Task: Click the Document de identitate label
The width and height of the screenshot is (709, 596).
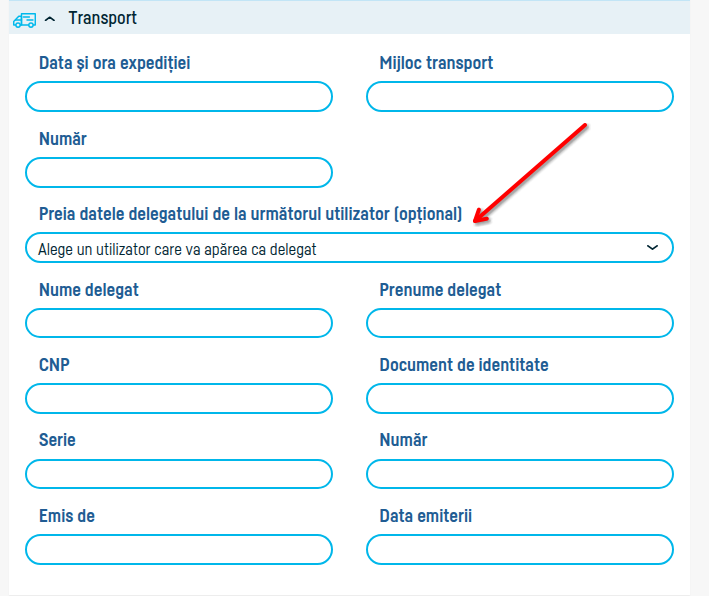Action: (464, 365)
